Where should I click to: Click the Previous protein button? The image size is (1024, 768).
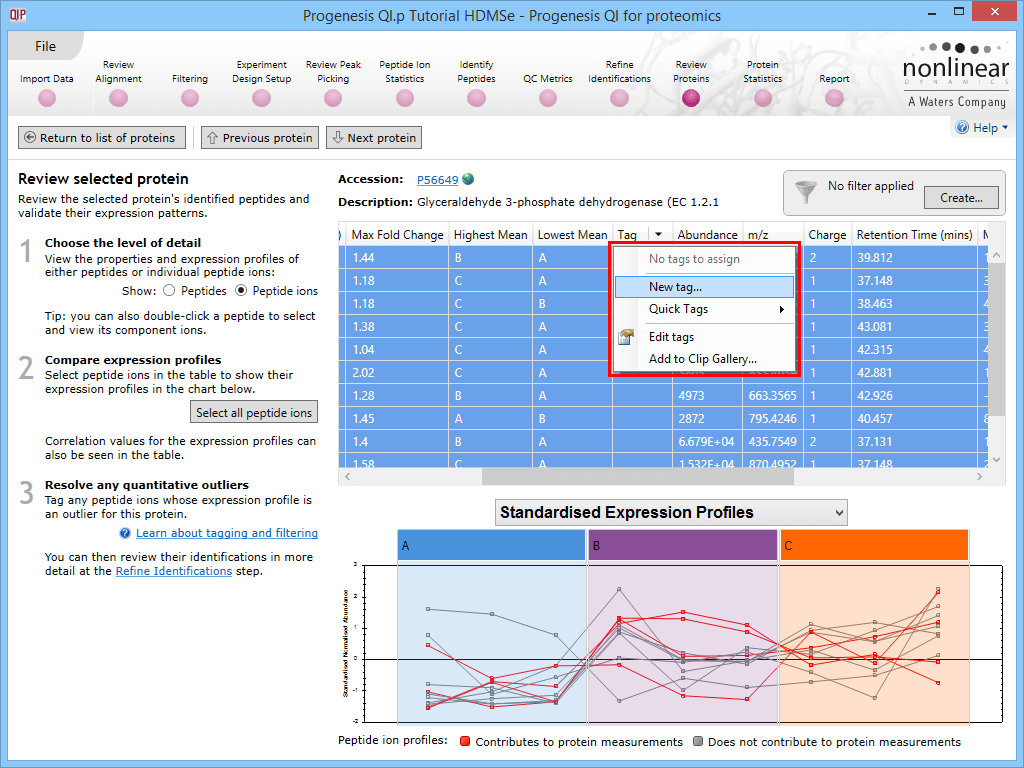tap(260, 138)
